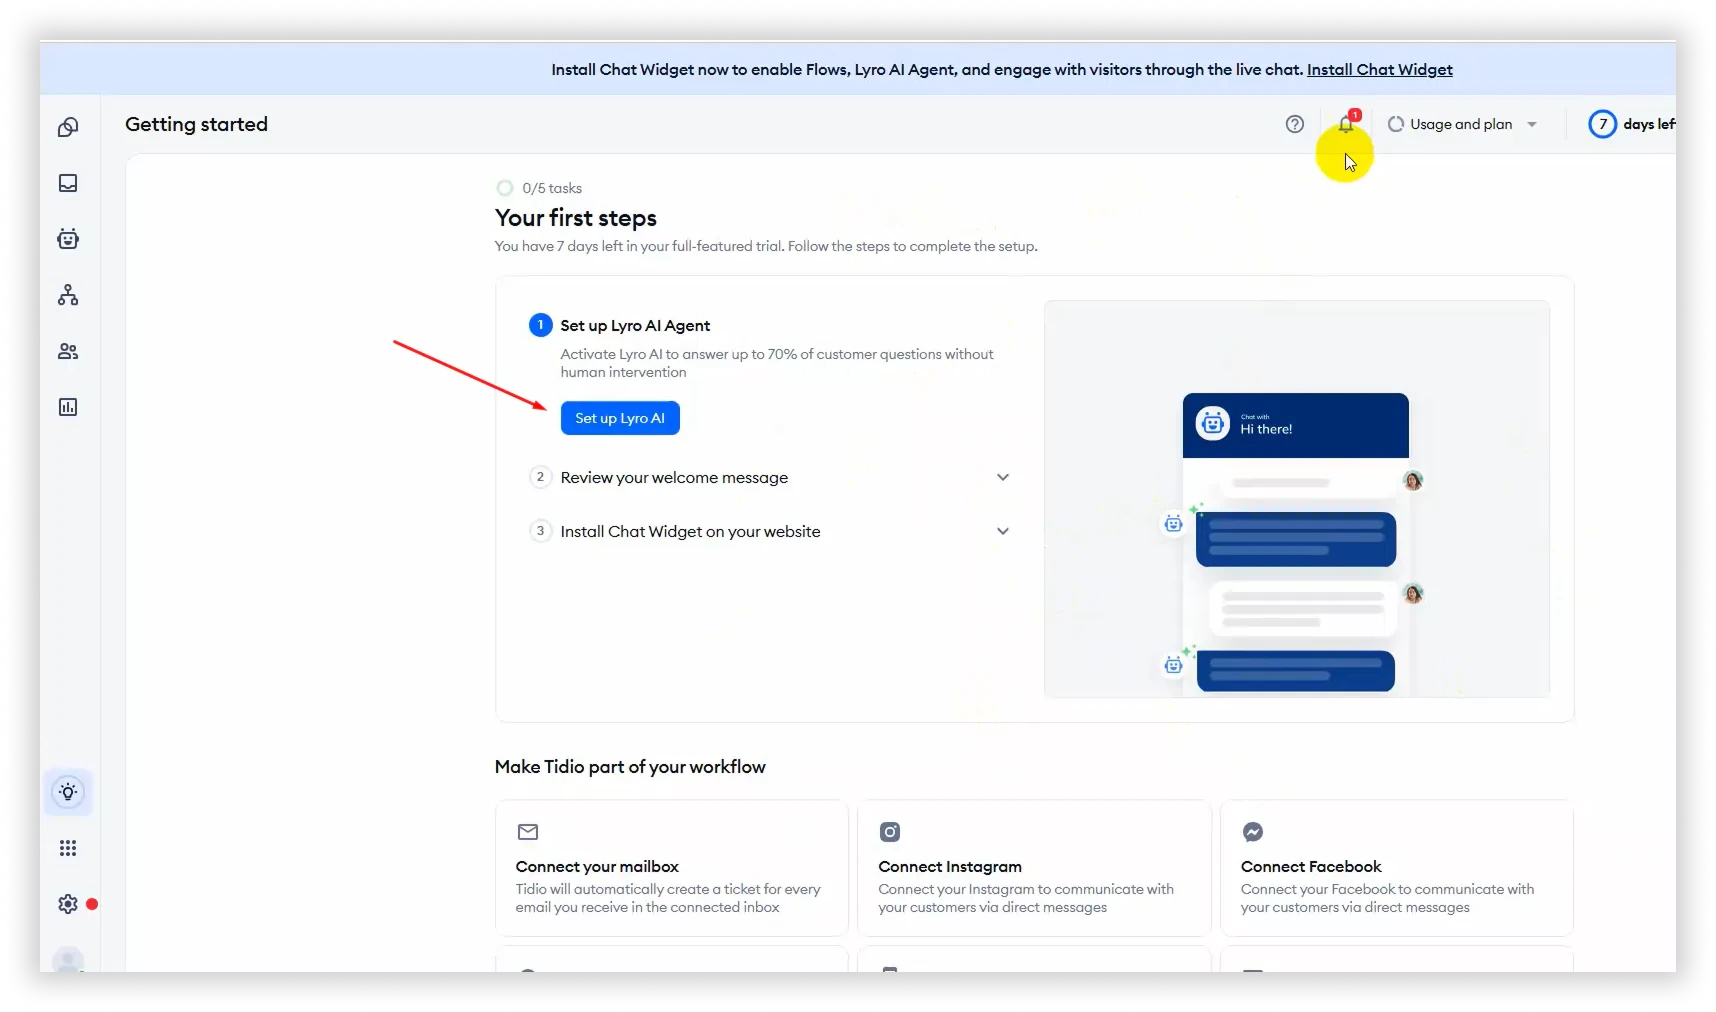This screenshot has width=1716, height=1012.
Task: Open the Customers sidebar icon
Action: 68,351
